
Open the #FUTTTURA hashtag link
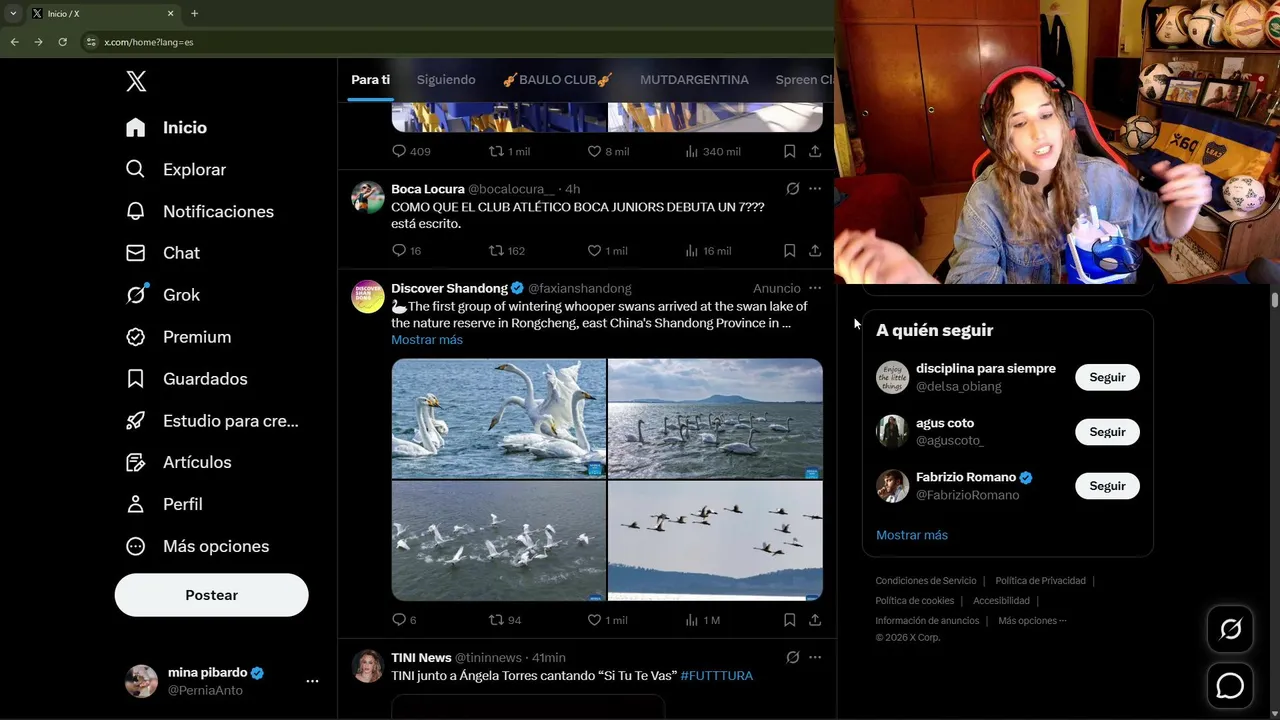(717, 676)
